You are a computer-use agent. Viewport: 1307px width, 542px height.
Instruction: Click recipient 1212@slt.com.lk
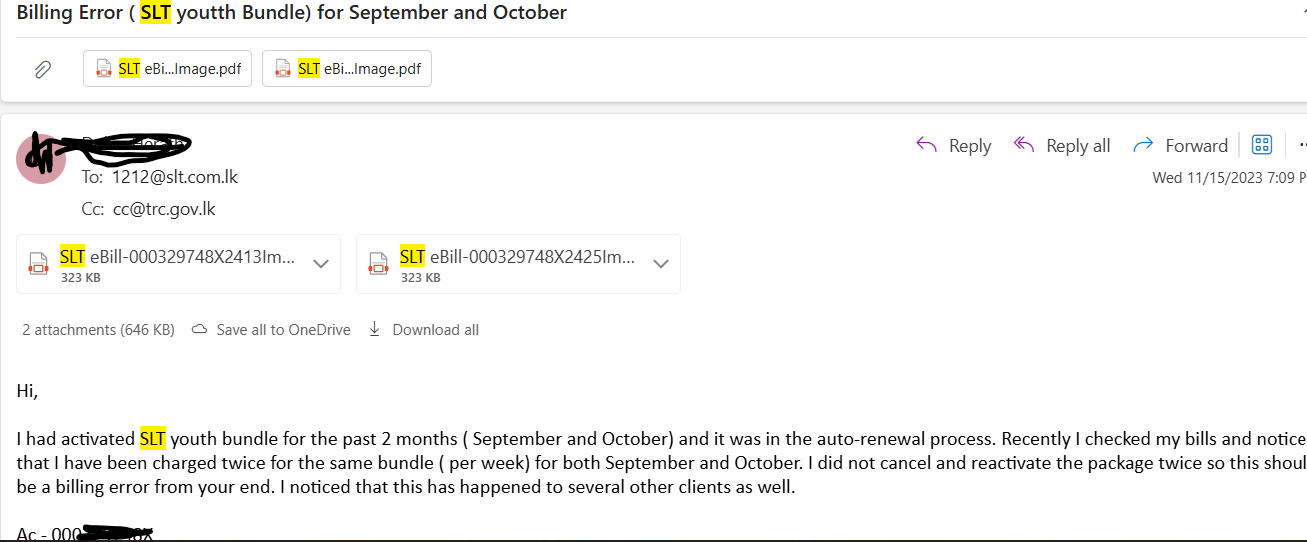click(x=175, y=176)
